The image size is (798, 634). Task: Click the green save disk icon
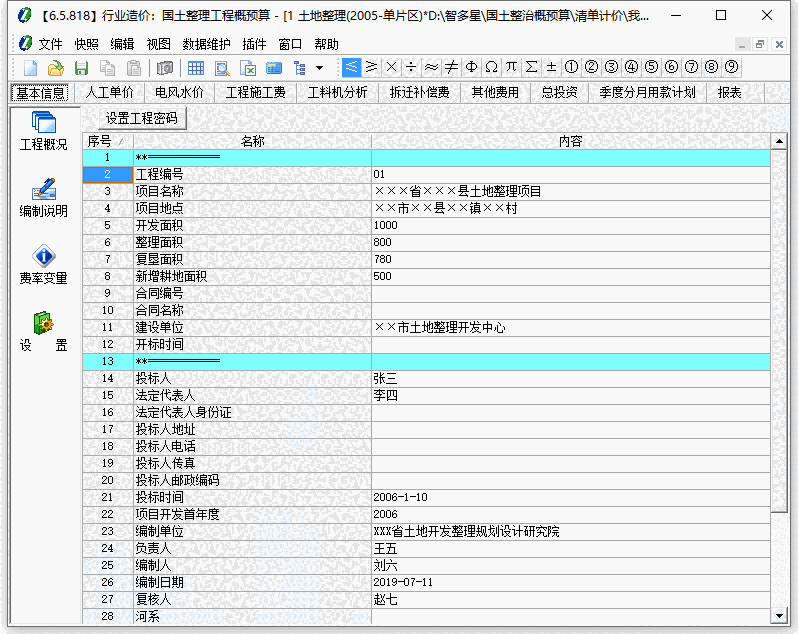coord(82,68)
